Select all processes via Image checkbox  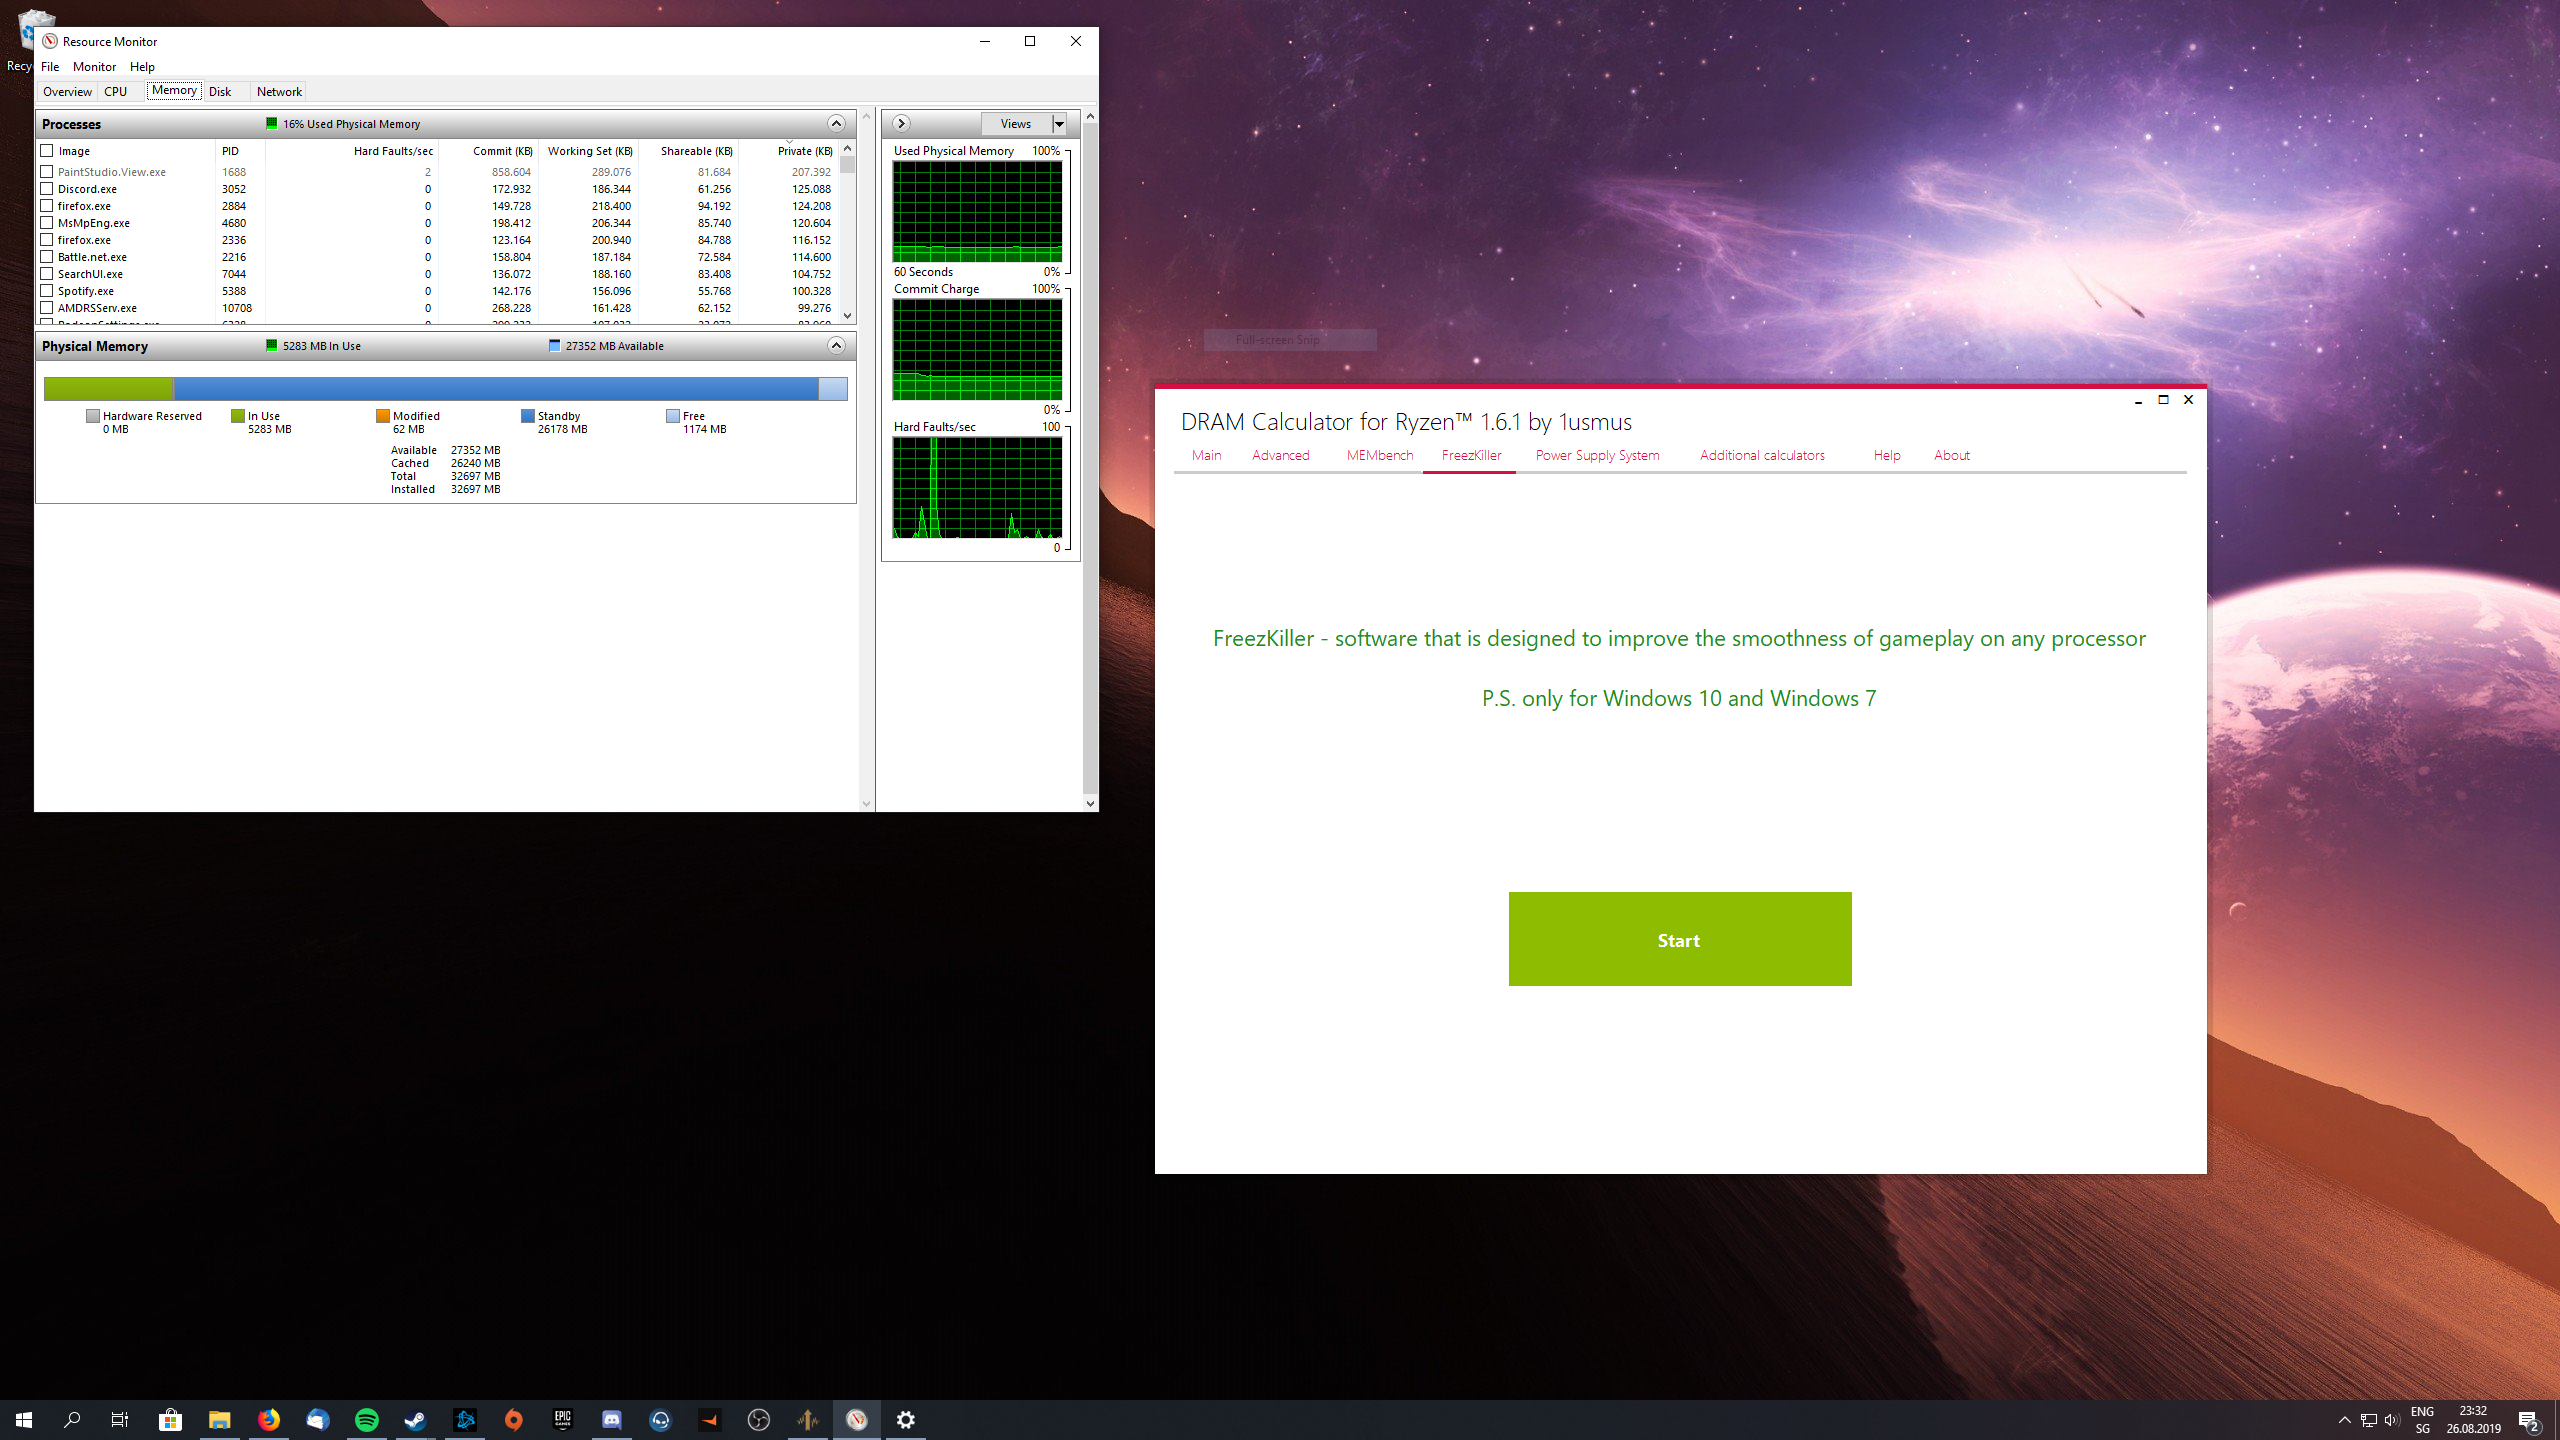(x=47, y=151)
